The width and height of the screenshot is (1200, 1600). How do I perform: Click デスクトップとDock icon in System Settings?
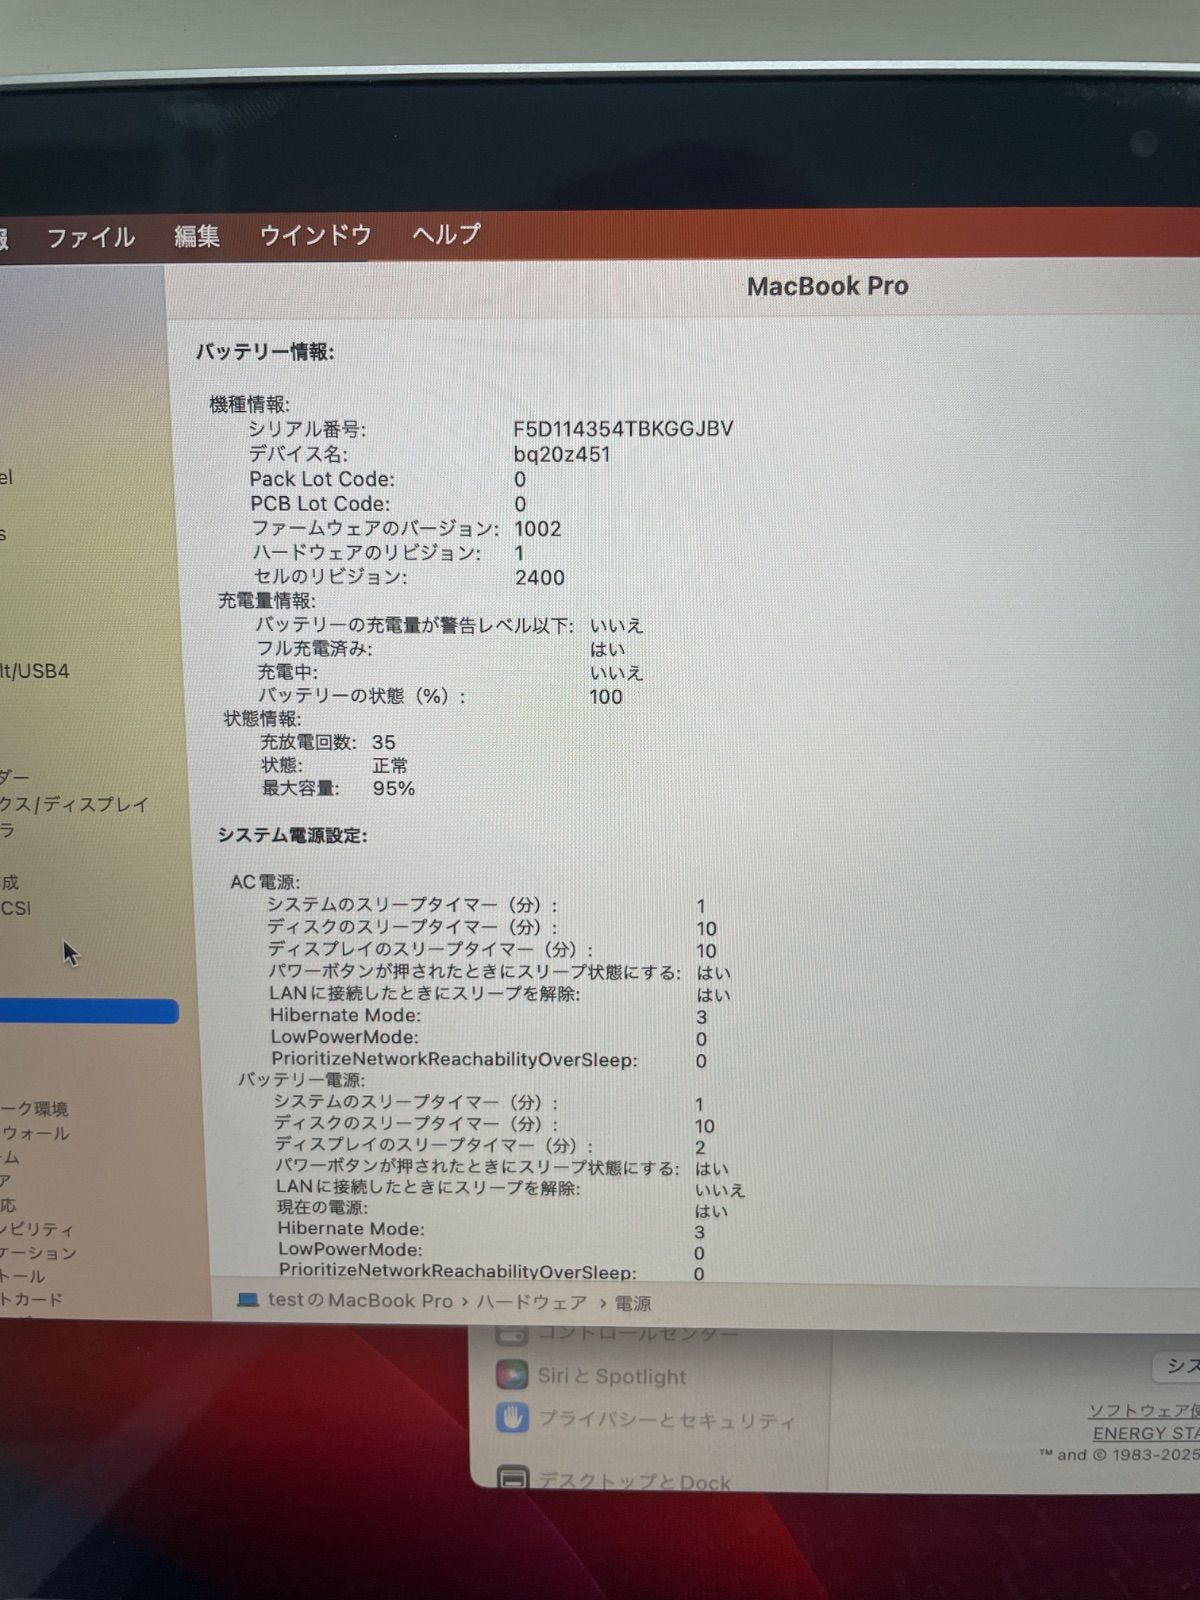[x=513, y=1478]
